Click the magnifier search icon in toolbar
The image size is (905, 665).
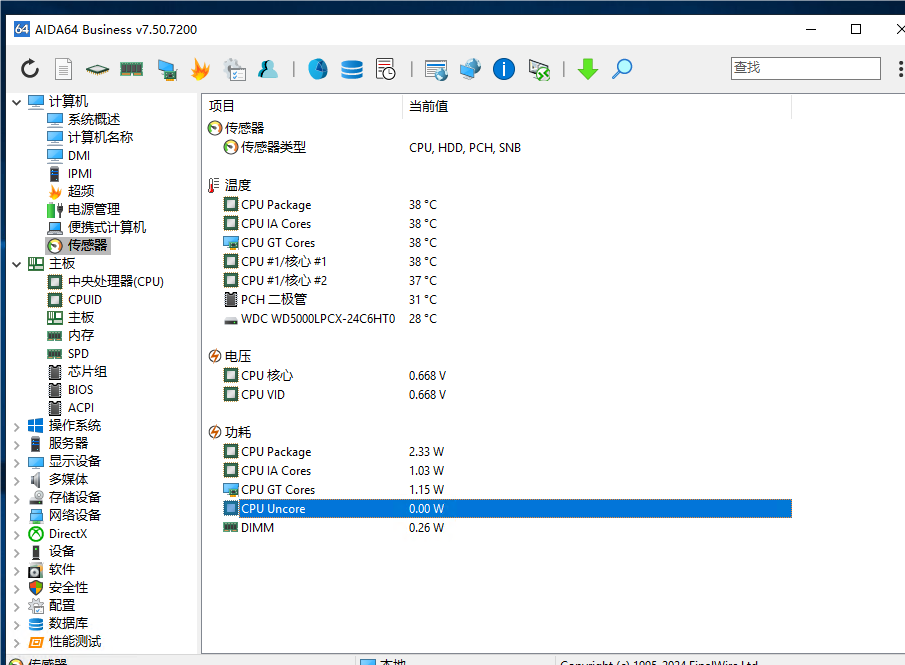(622, 69)
